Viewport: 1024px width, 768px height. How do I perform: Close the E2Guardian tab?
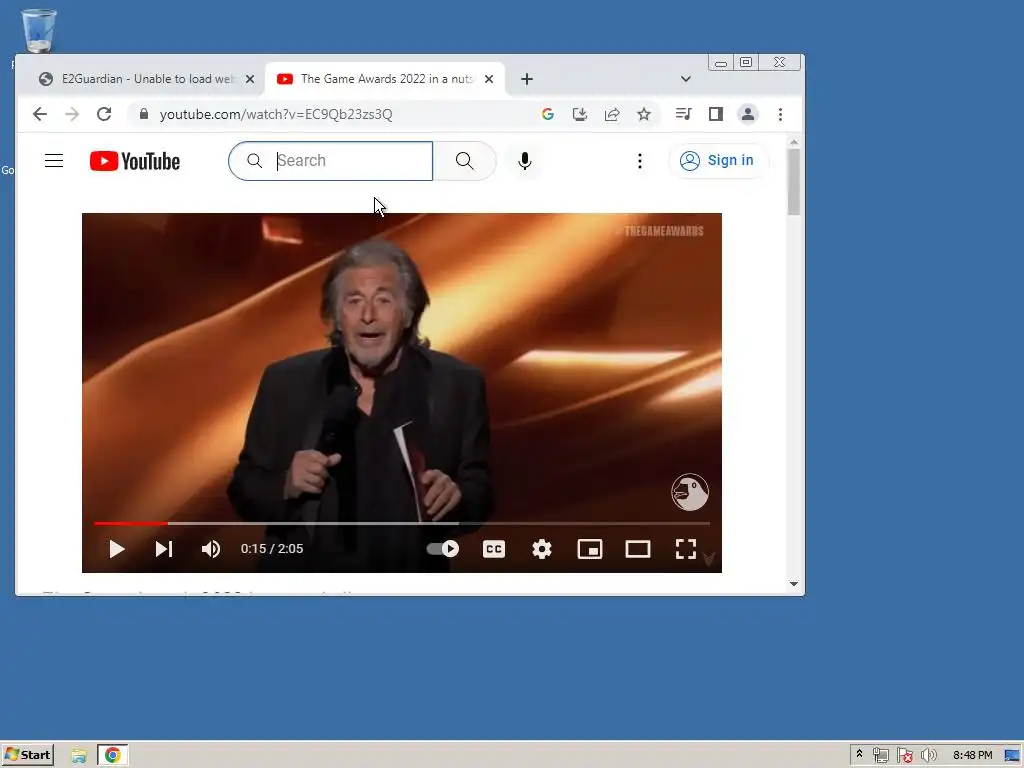coord(250,79)
